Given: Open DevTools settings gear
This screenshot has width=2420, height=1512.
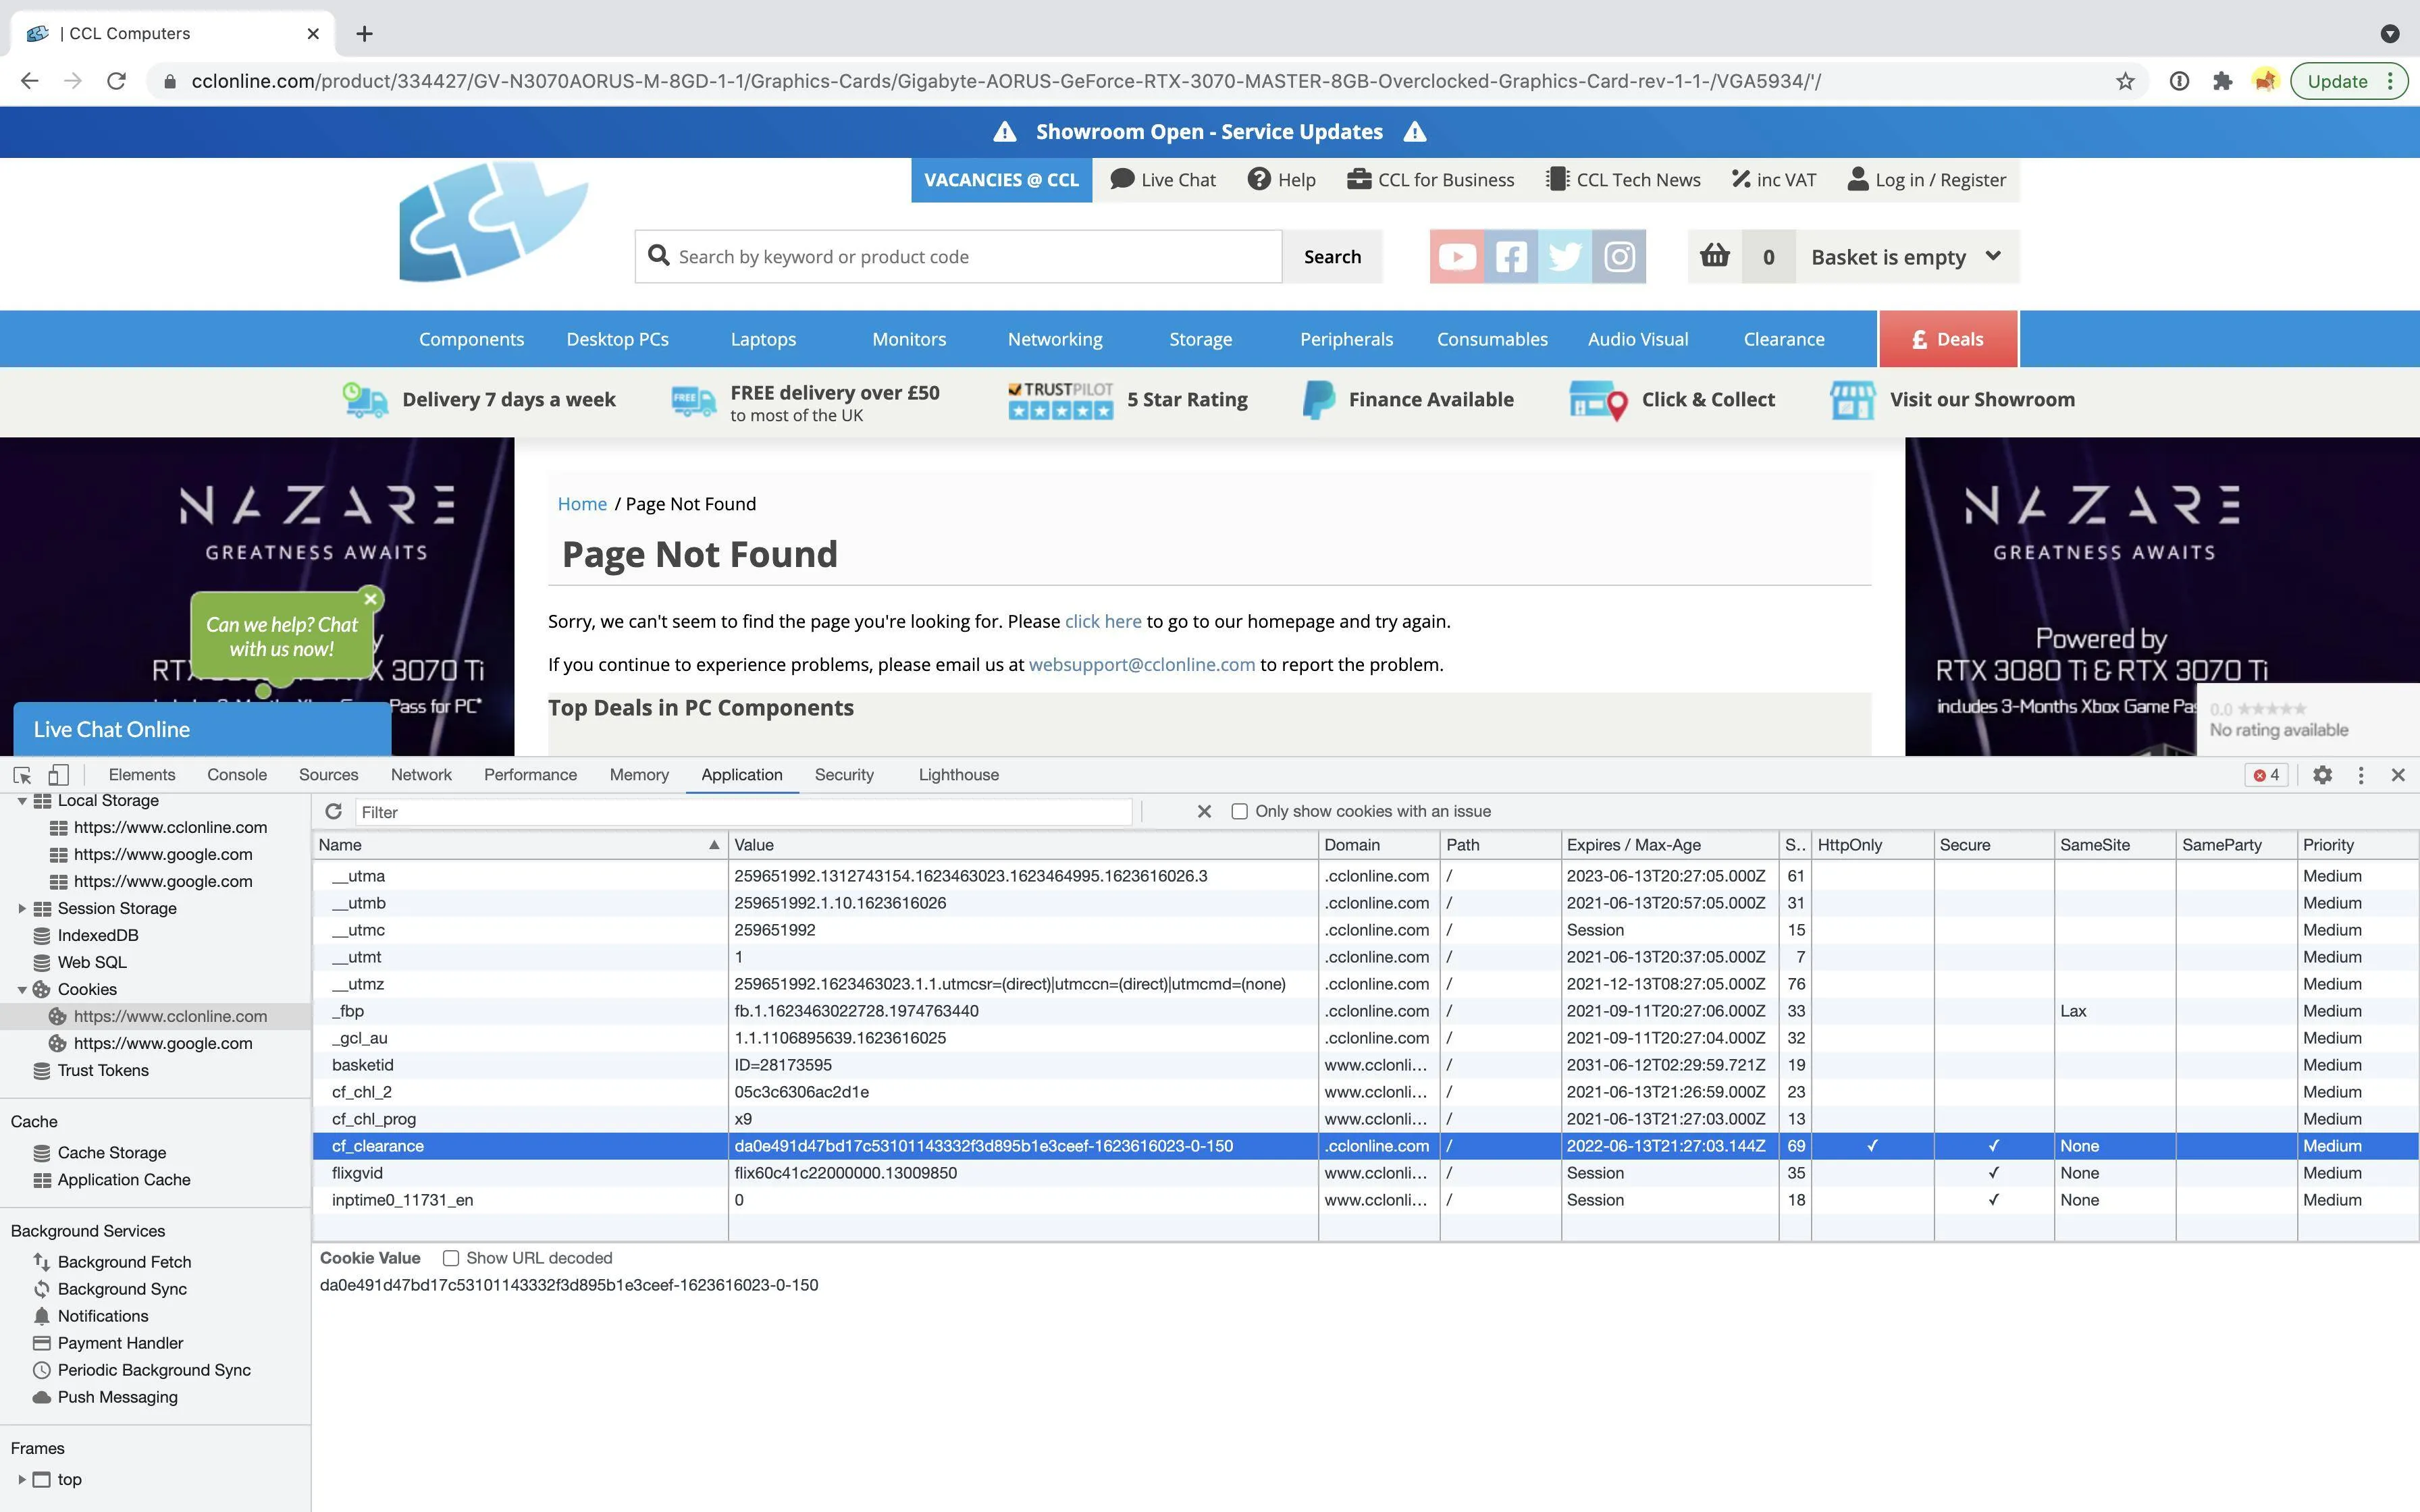Looking at the screenshot, I should coord(2322,775).
